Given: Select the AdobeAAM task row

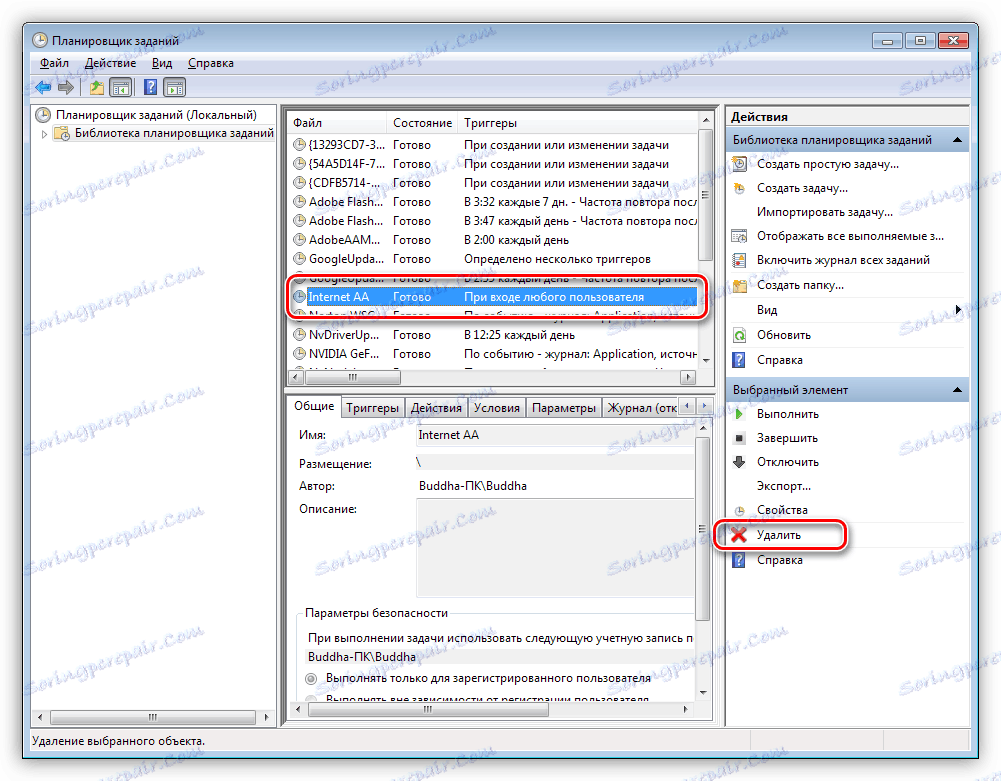Looking at the screenshot, I should pyautogui.click(x=495, y=240).
